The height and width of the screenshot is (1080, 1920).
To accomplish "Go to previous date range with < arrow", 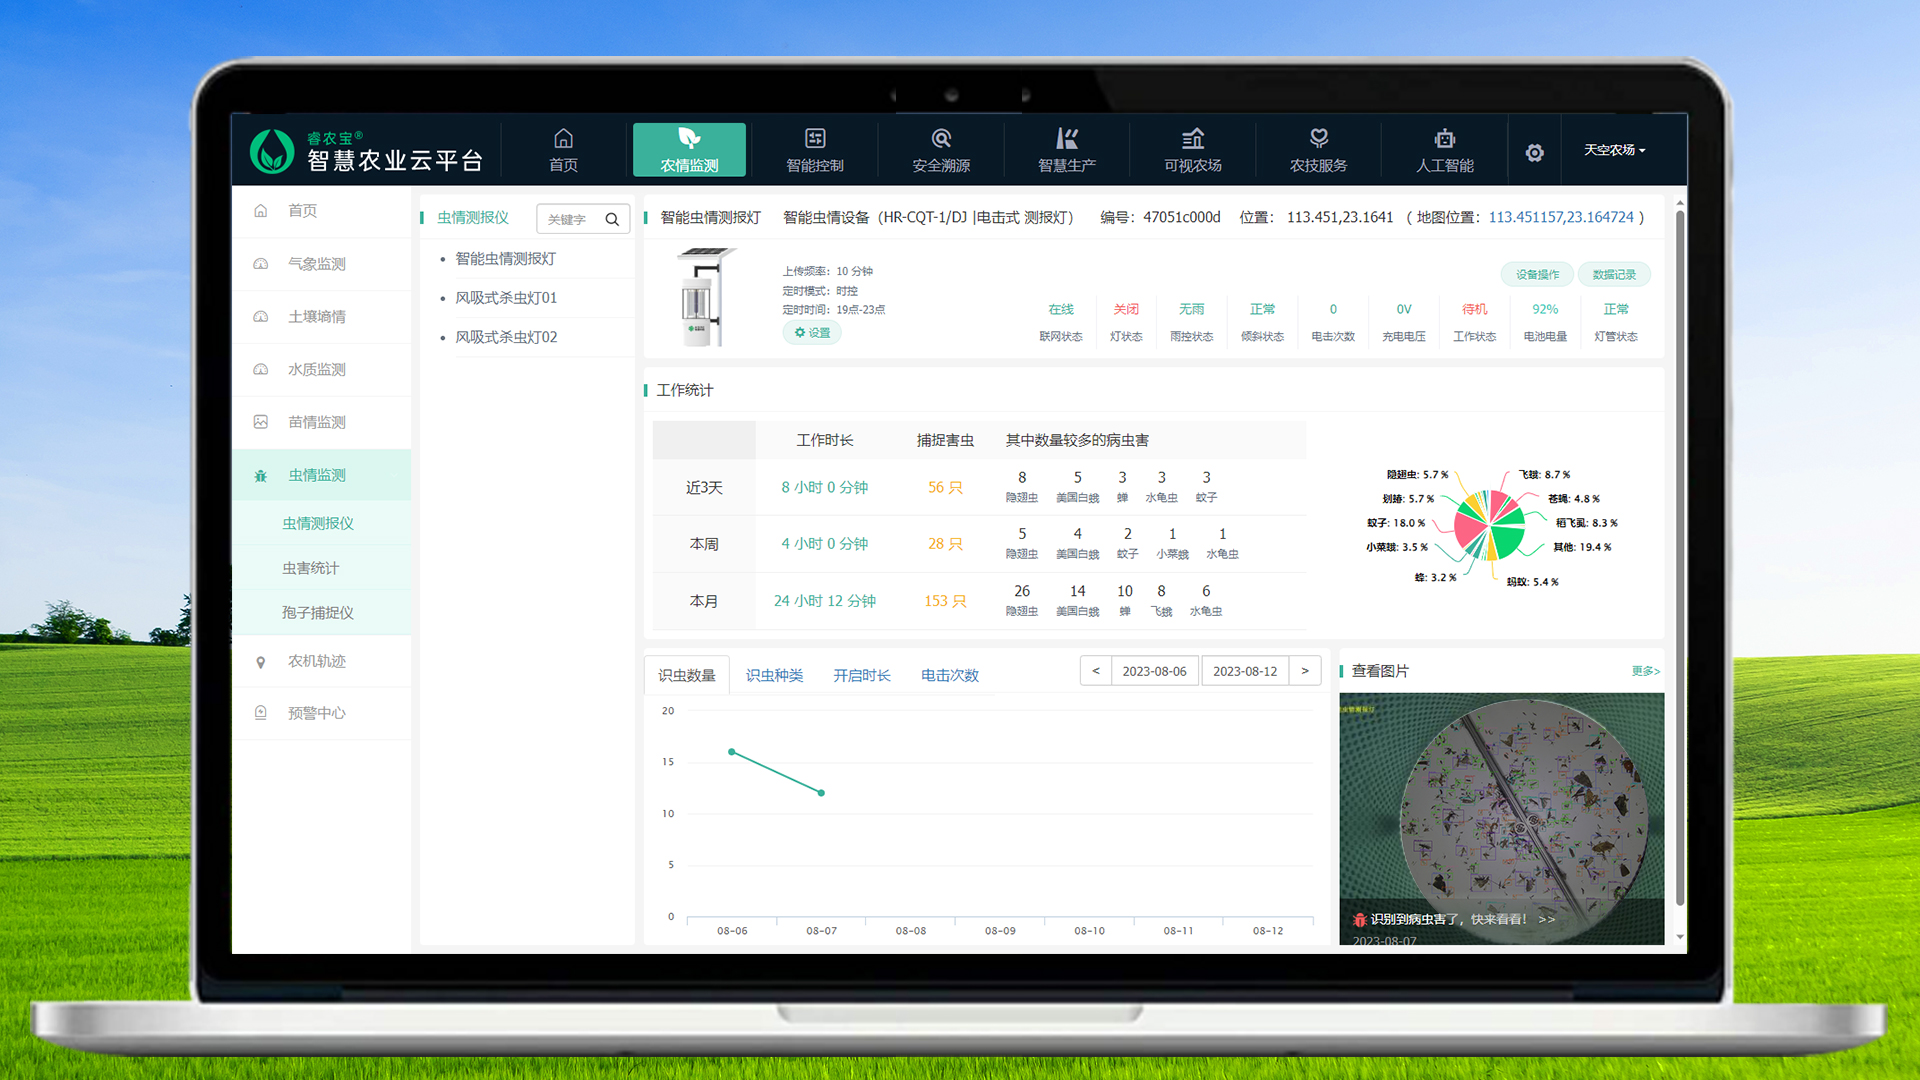I will tap(1096, 671).
